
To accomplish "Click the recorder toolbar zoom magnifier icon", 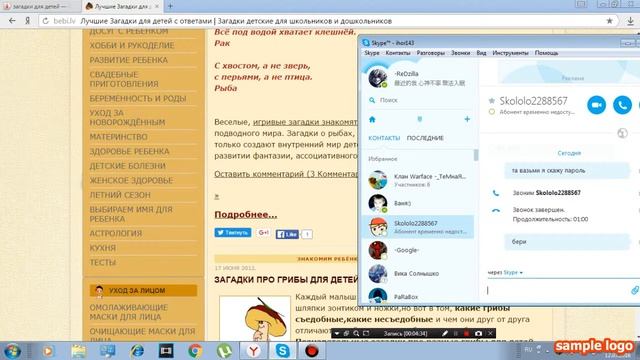I will [356, 333].
